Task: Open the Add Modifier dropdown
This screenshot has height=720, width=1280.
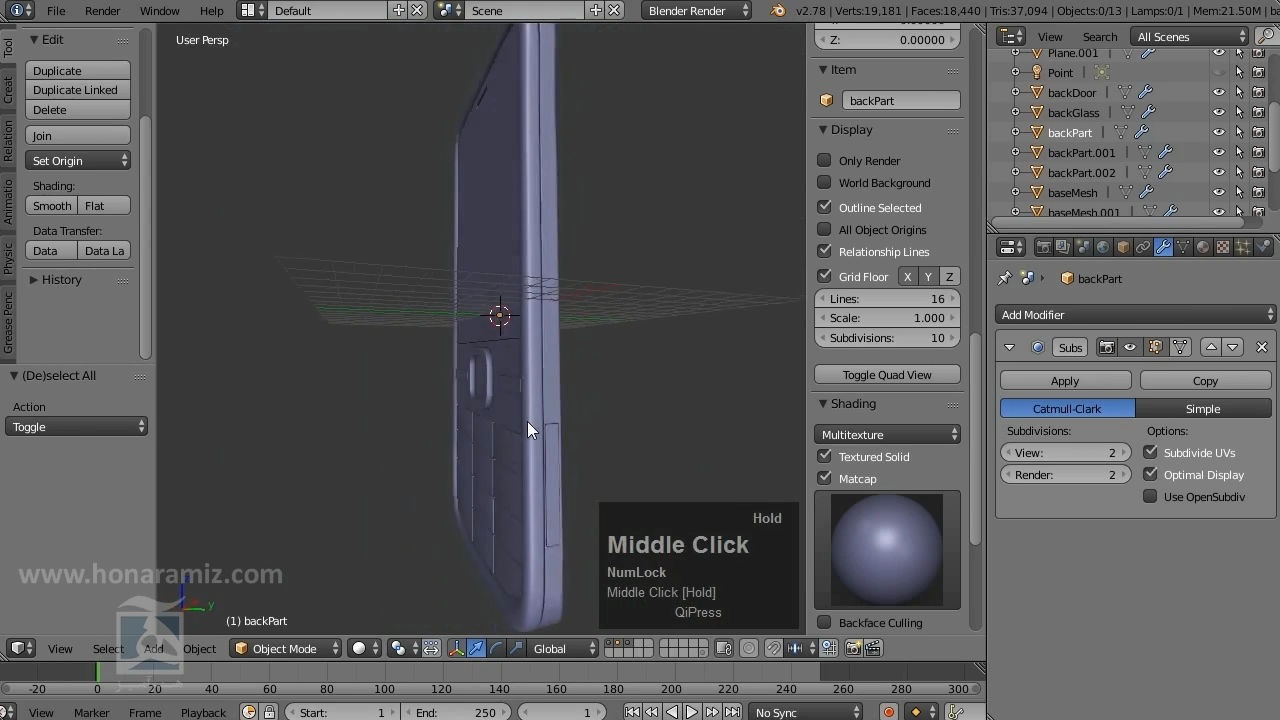Action: click(1136, 315)
